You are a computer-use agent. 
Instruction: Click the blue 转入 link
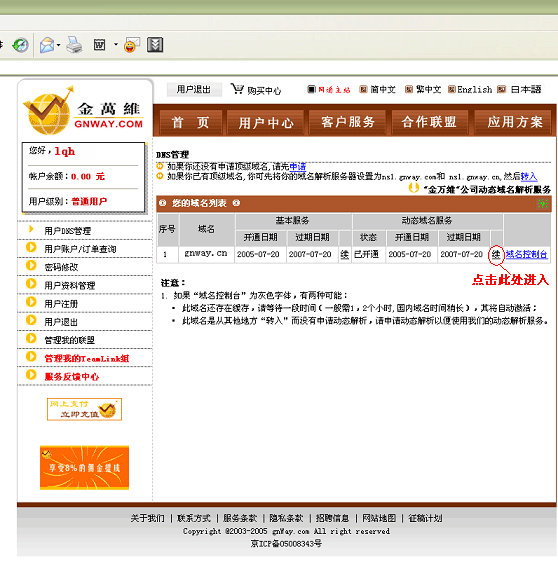click(x=528, y=177)
